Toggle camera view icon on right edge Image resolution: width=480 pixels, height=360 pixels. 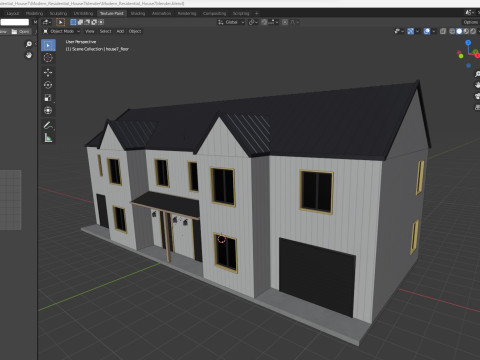point(477,96)
